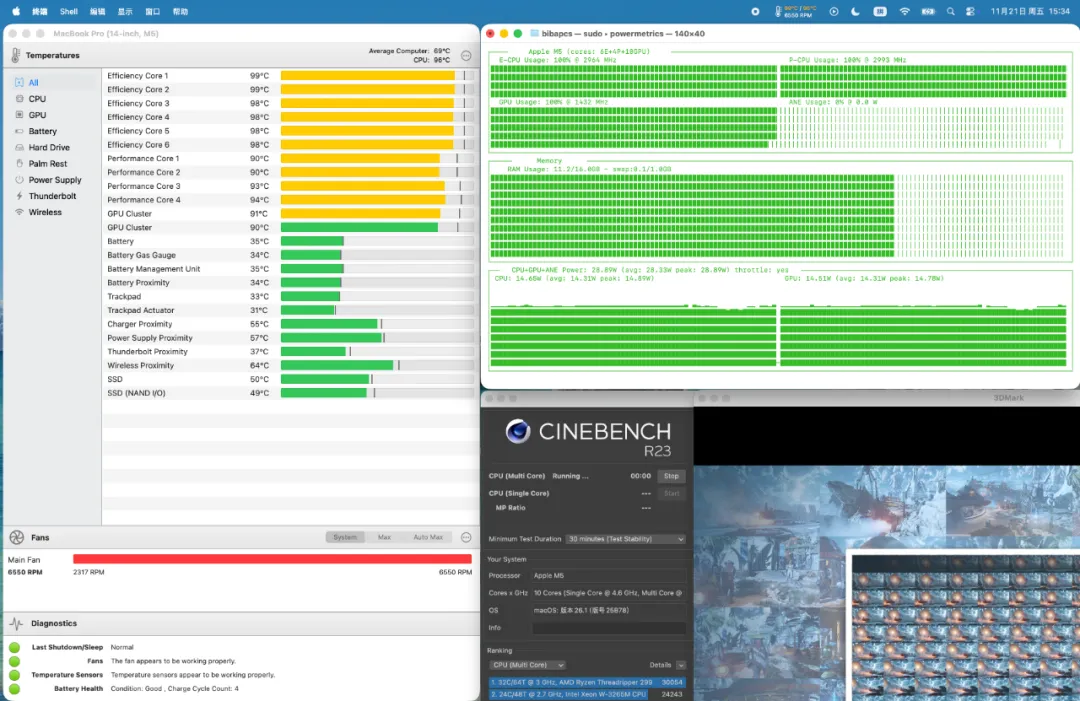Open the Focus moon icon in the menu bar
Viewport: 1080px width, 701px height.
[x=855, y=11]
